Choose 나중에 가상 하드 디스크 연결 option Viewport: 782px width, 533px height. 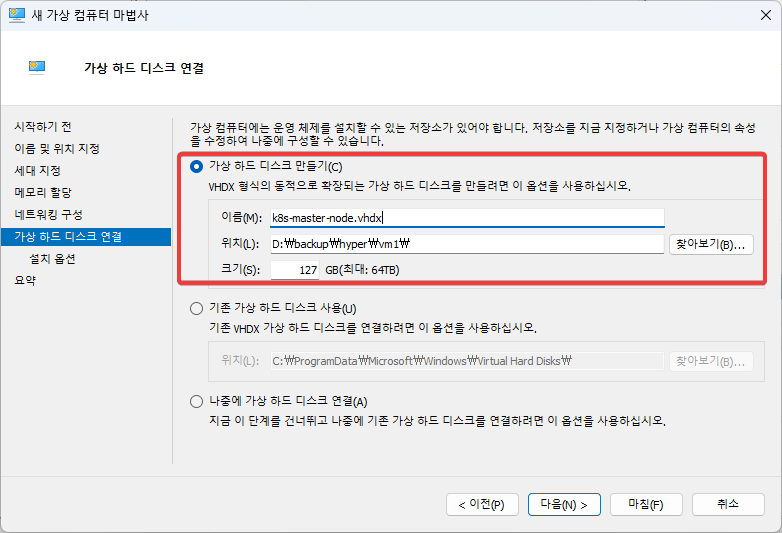point(197,401)
